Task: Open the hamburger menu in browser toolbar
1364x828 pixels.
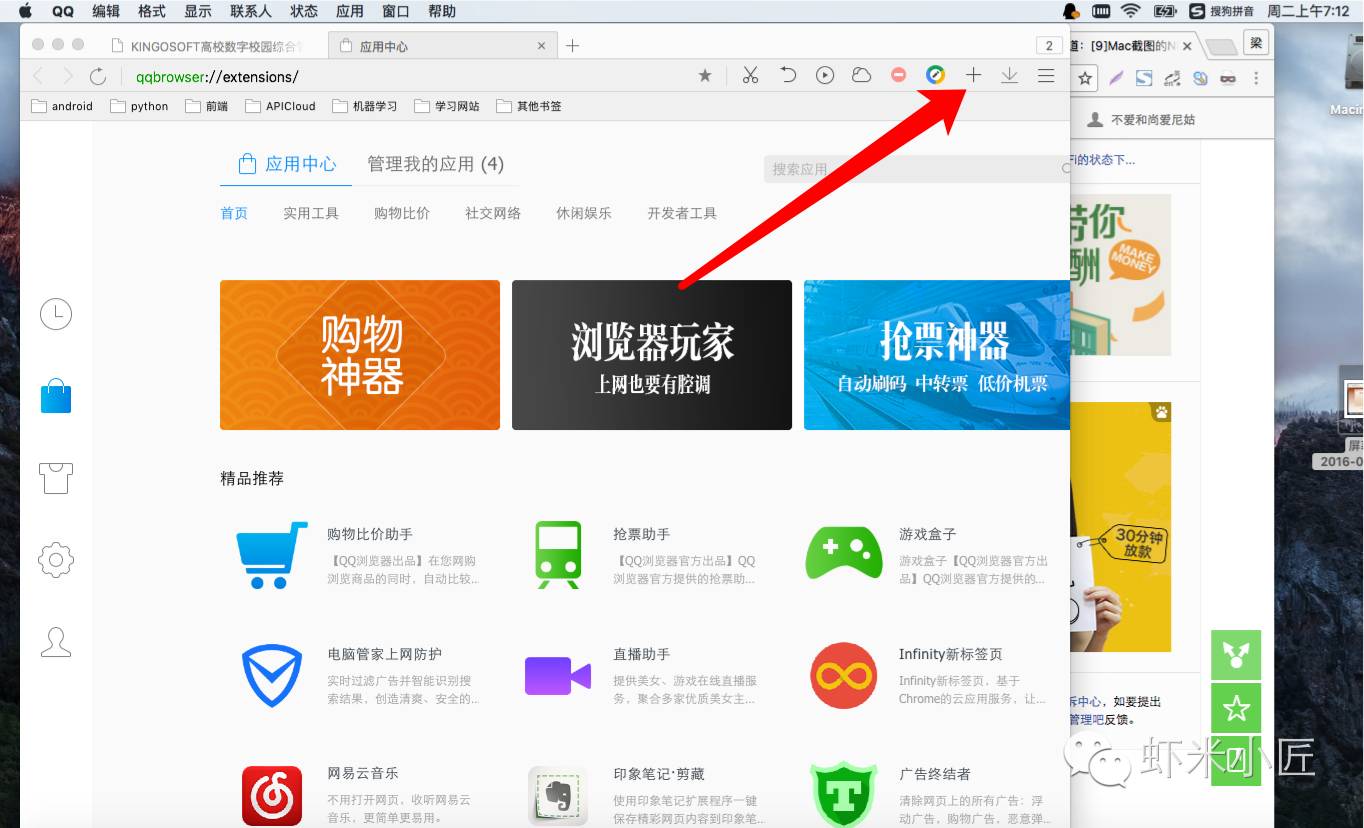Action: click(x=1046, y=76)
